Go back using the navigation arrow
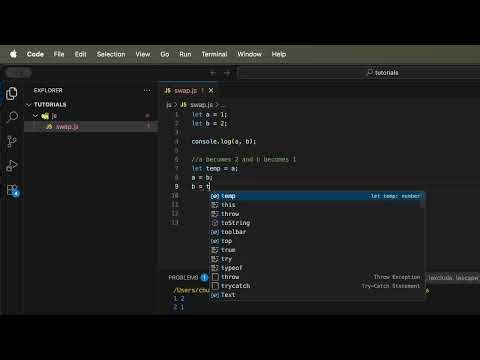480x360 pixels. (x=212, y=73)
